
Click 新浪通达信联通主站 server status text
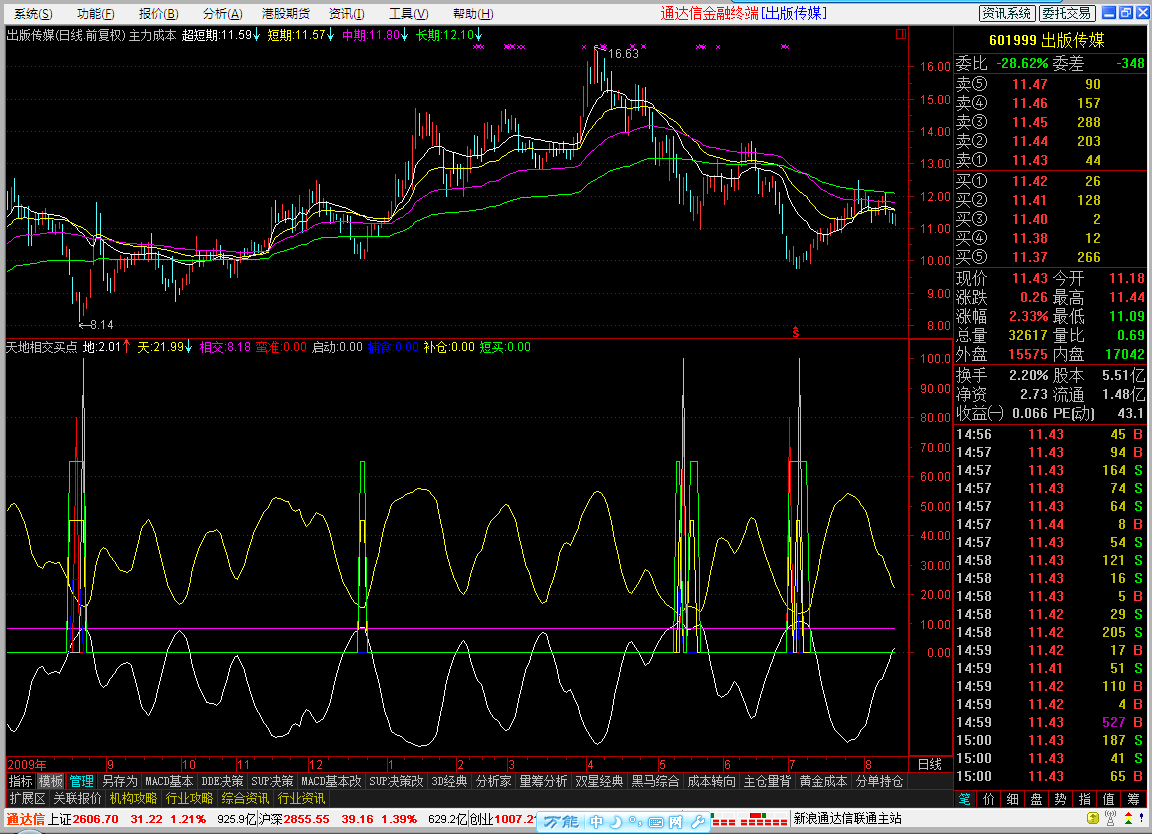[847, 819]
